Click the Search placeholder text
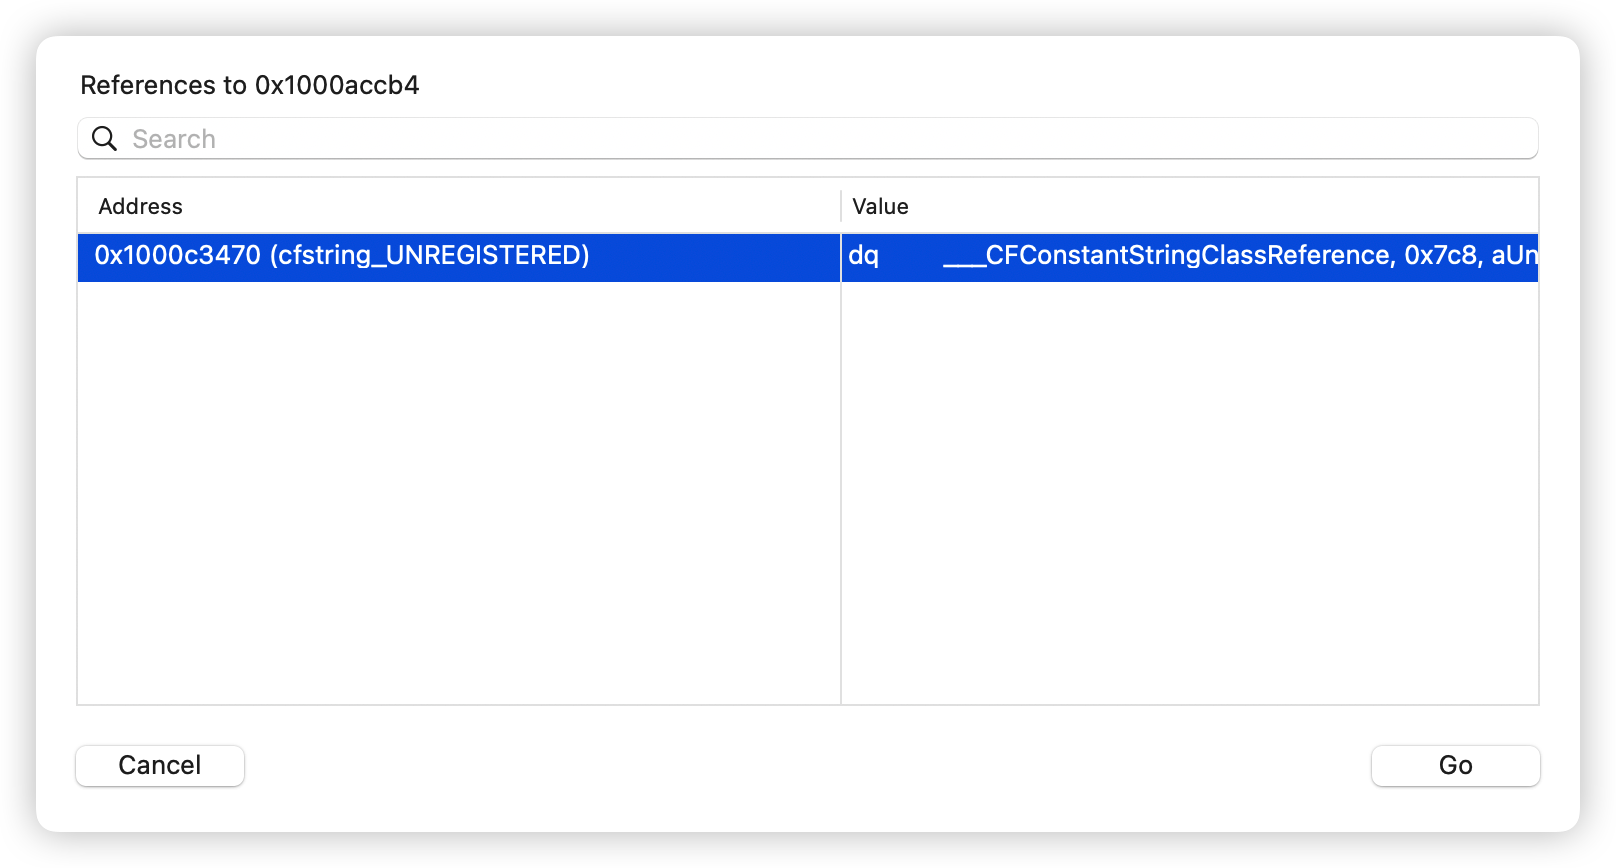 (174, 139)
